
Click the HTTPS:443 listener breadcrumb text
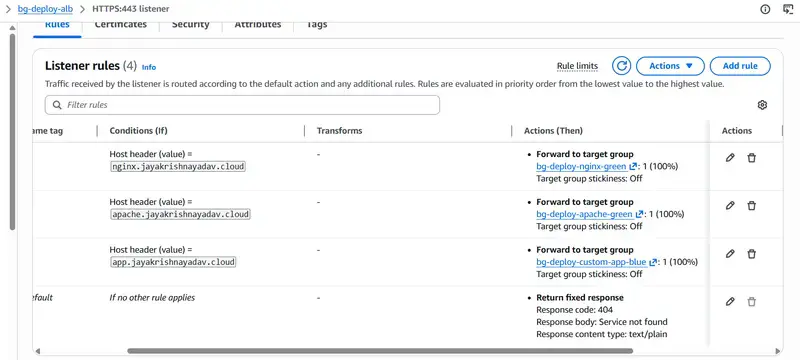tap(131, 9)
